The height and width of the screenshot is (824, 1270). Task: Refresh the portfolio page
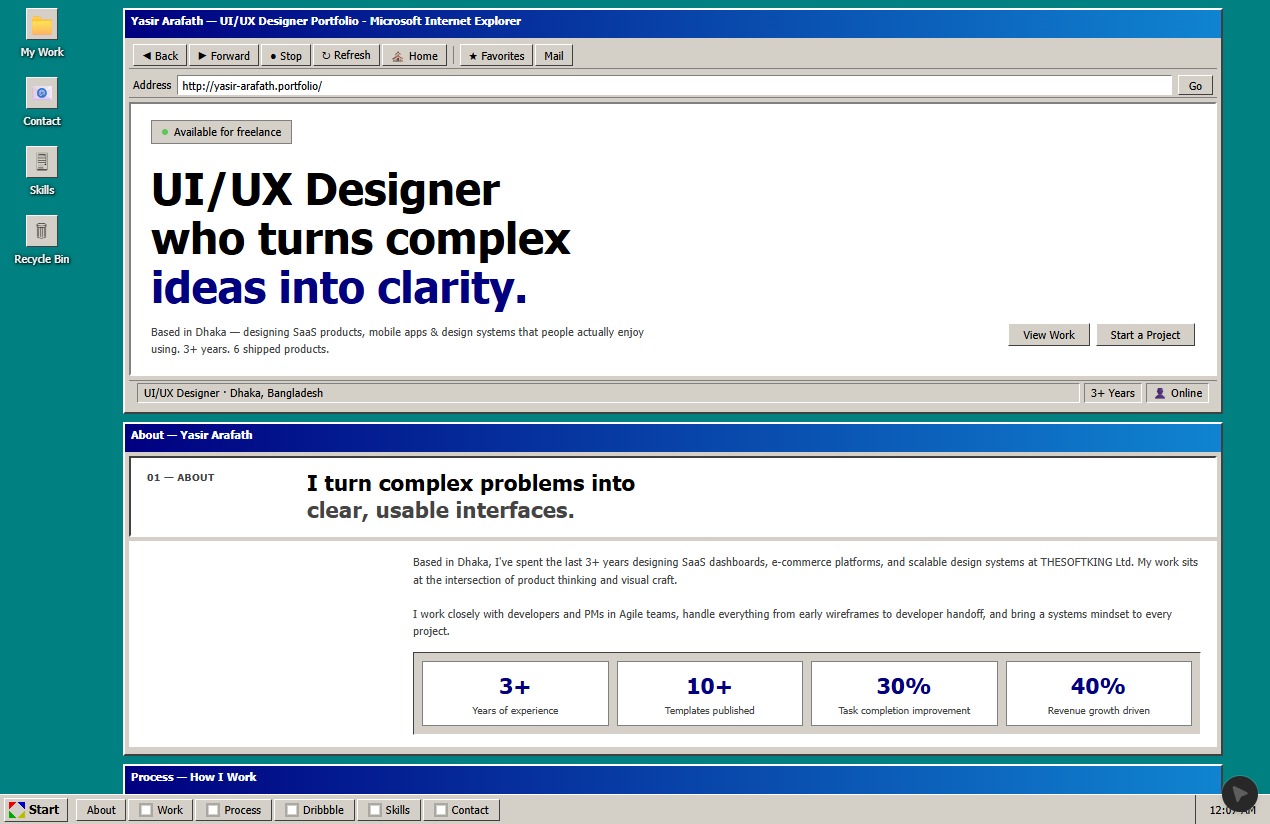pyautogui.click(x=346, y=56)
